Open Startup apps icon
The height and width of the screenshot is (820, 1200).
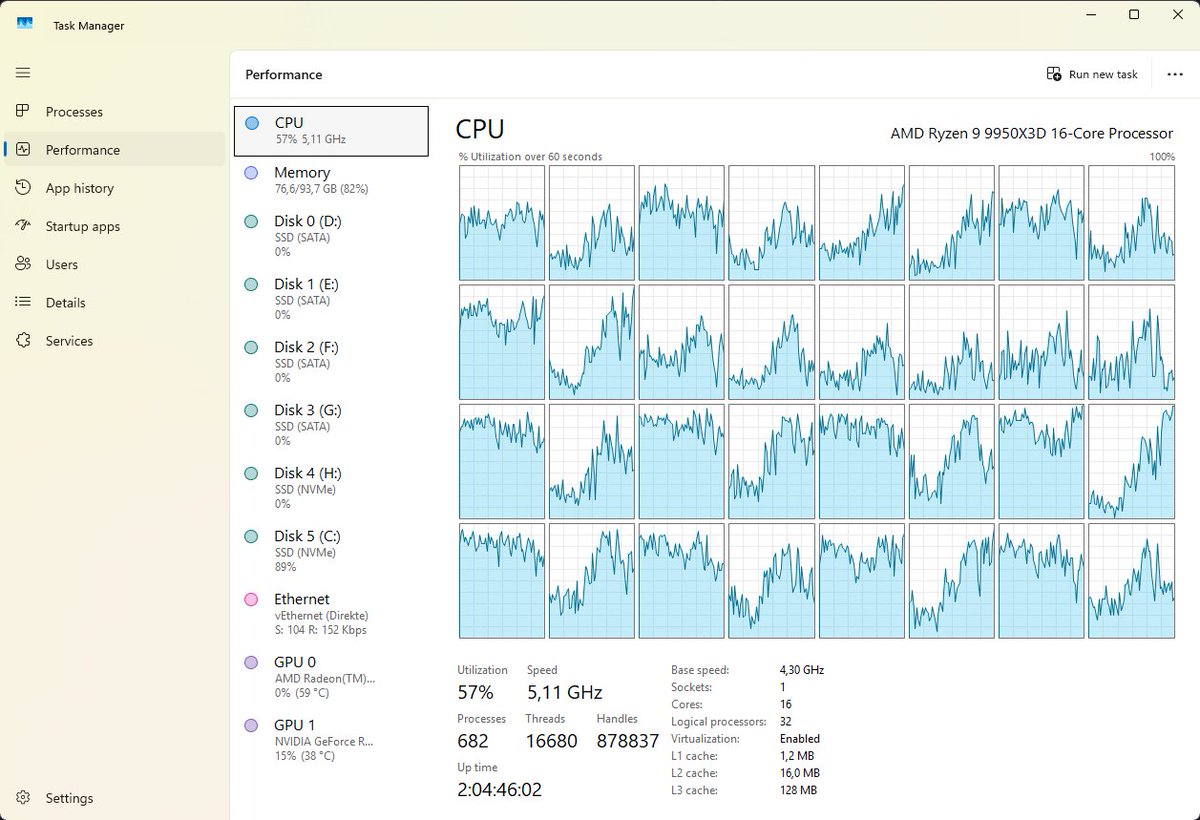click(x=23, y=226)
